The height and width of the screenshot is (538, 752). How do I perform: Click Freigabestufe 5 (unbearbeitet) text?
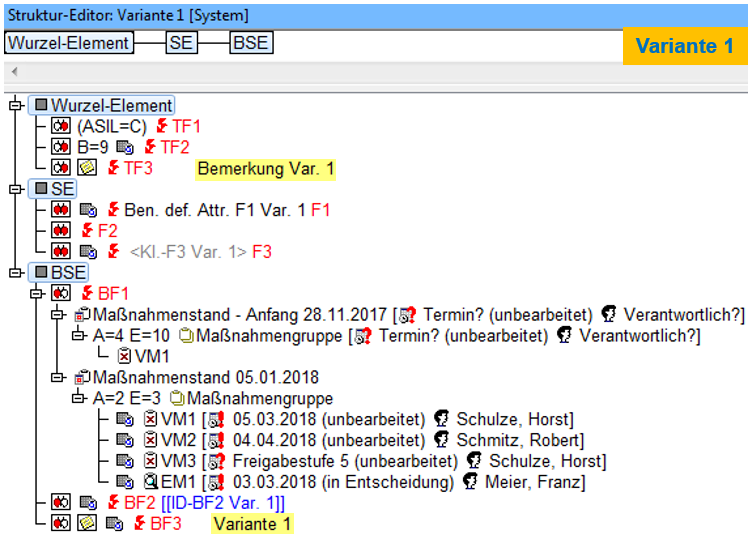pos(345,461)
